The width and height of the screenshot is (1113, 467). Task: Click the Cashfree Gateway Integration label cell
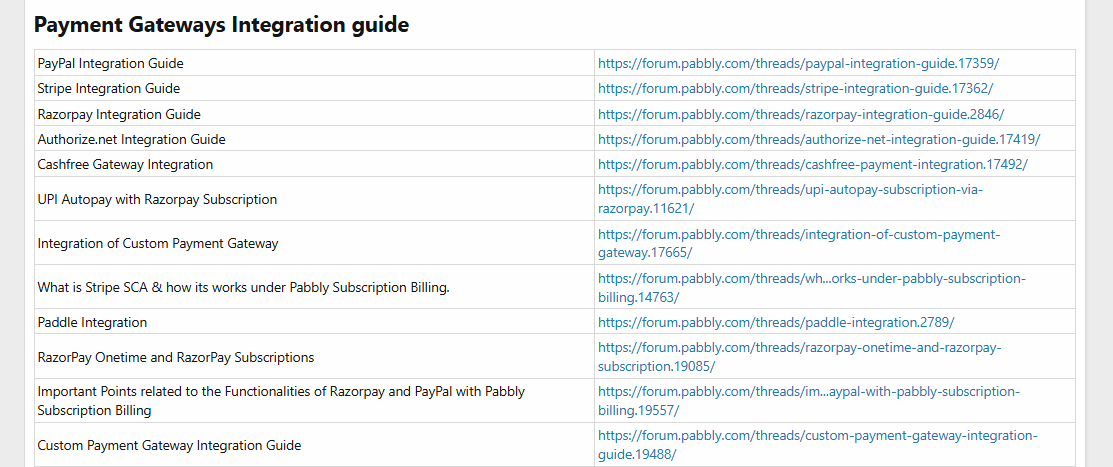click(314, 164)
